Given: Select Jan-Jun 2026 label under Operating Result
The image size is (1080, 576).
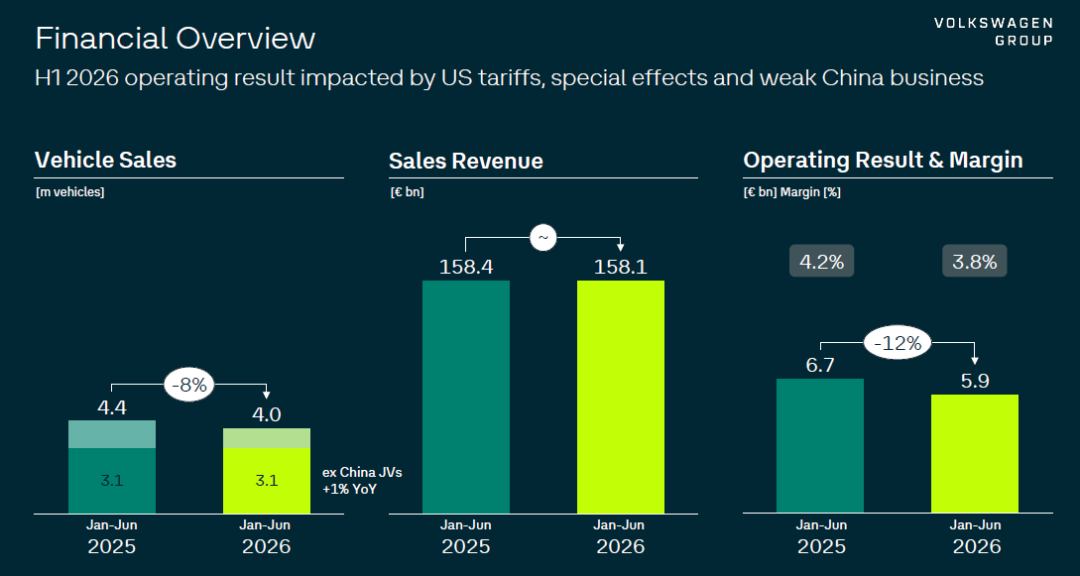Looking at the screenshot, I should point(975,537).
